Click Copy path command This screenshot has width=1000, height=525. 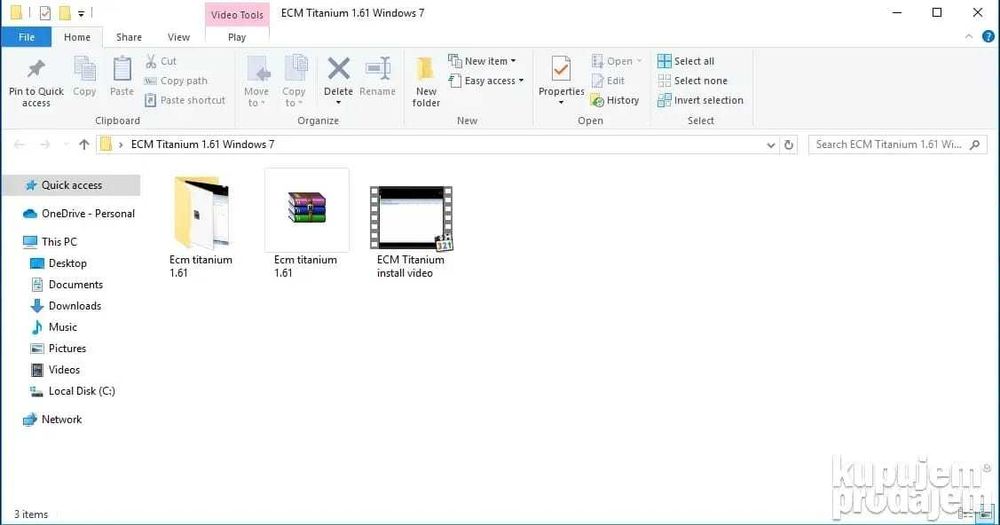pos(176,81)
